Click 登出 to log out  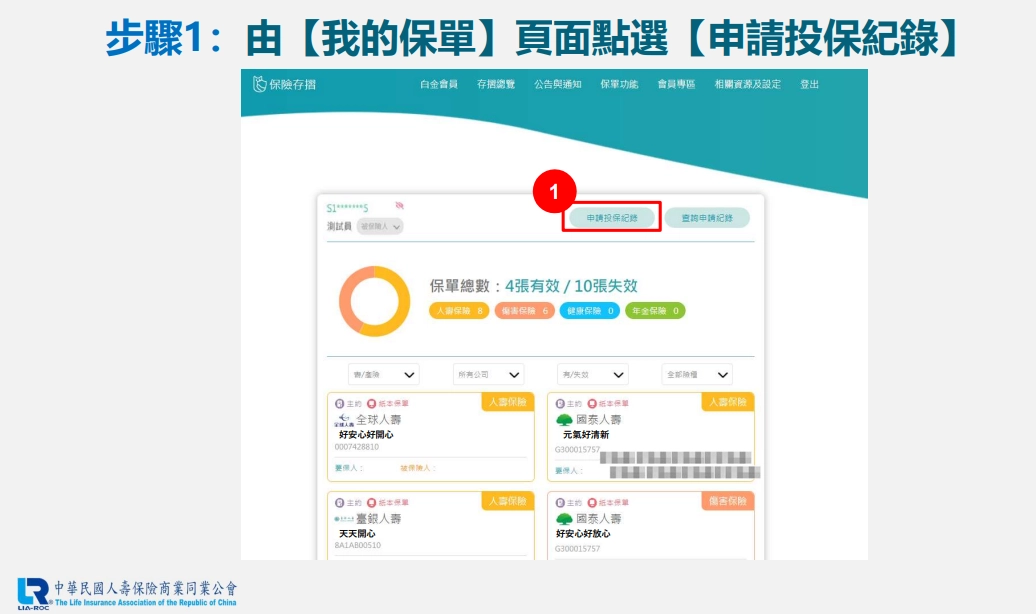tap(809, 84)
